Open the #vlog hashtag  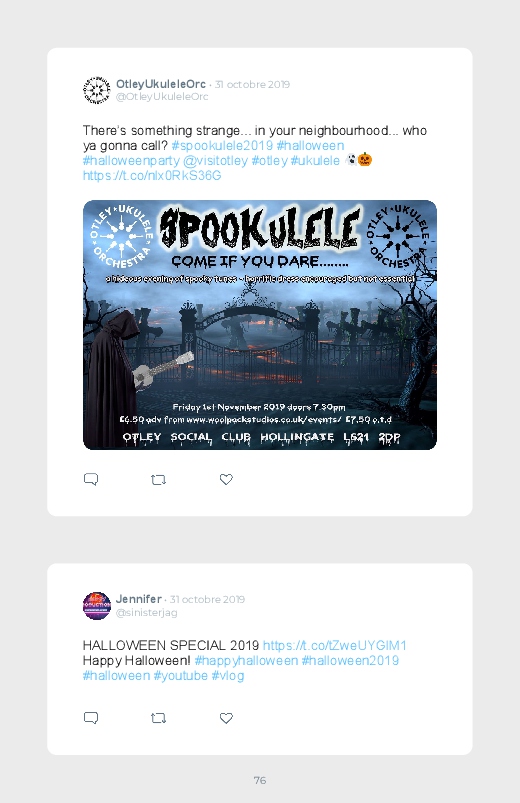point(227,675)
